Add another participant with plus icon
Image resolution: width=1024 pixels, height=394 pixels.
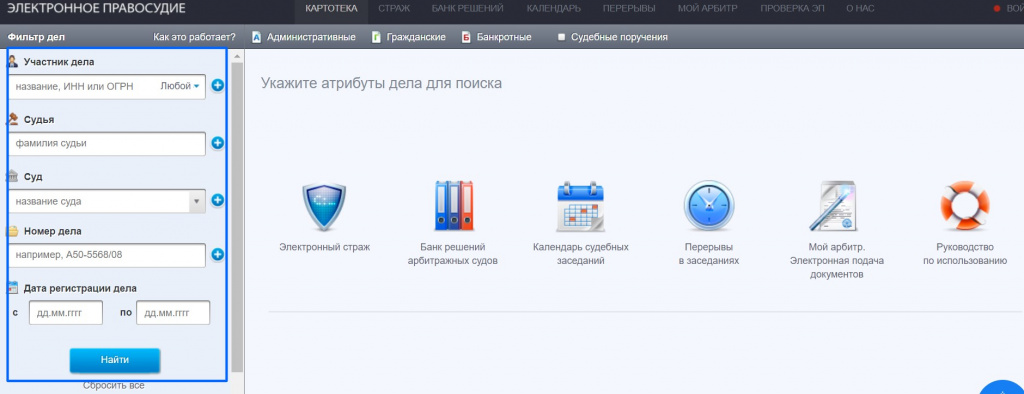coord(217,86)
